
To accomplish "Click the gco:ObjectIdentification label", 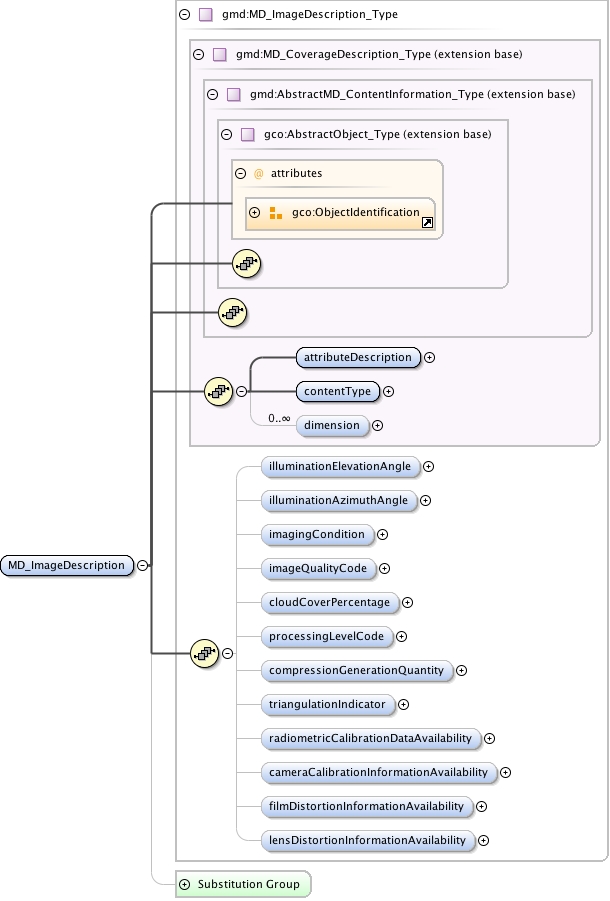I will tap(356, 212).
